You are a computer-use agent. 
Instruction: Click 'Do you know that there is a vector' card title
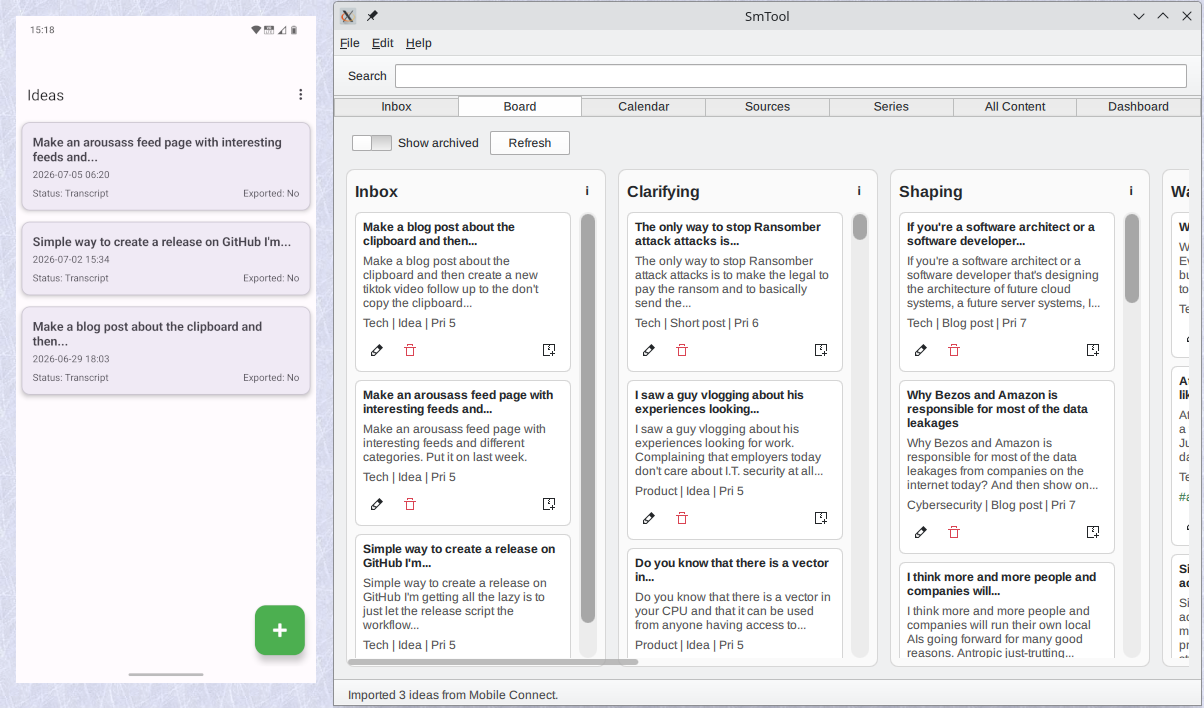tap(732, 570)
